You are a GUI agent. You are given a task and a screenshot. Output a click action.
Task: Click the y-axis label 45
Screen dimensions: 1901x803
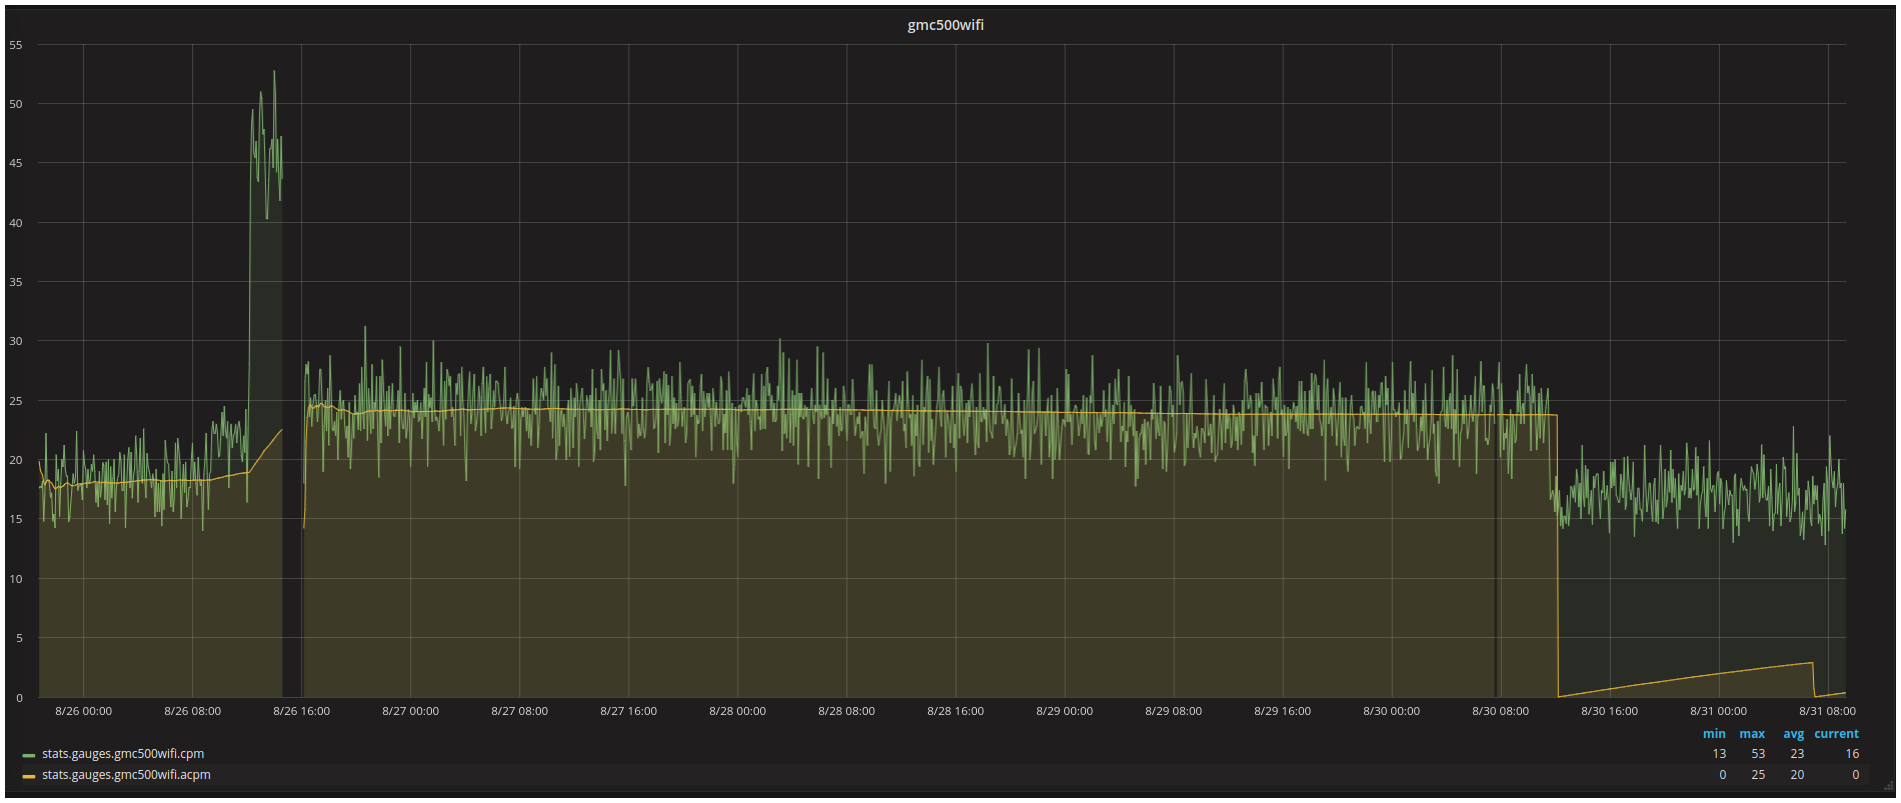pyautogui.click(x=16, y=163)
